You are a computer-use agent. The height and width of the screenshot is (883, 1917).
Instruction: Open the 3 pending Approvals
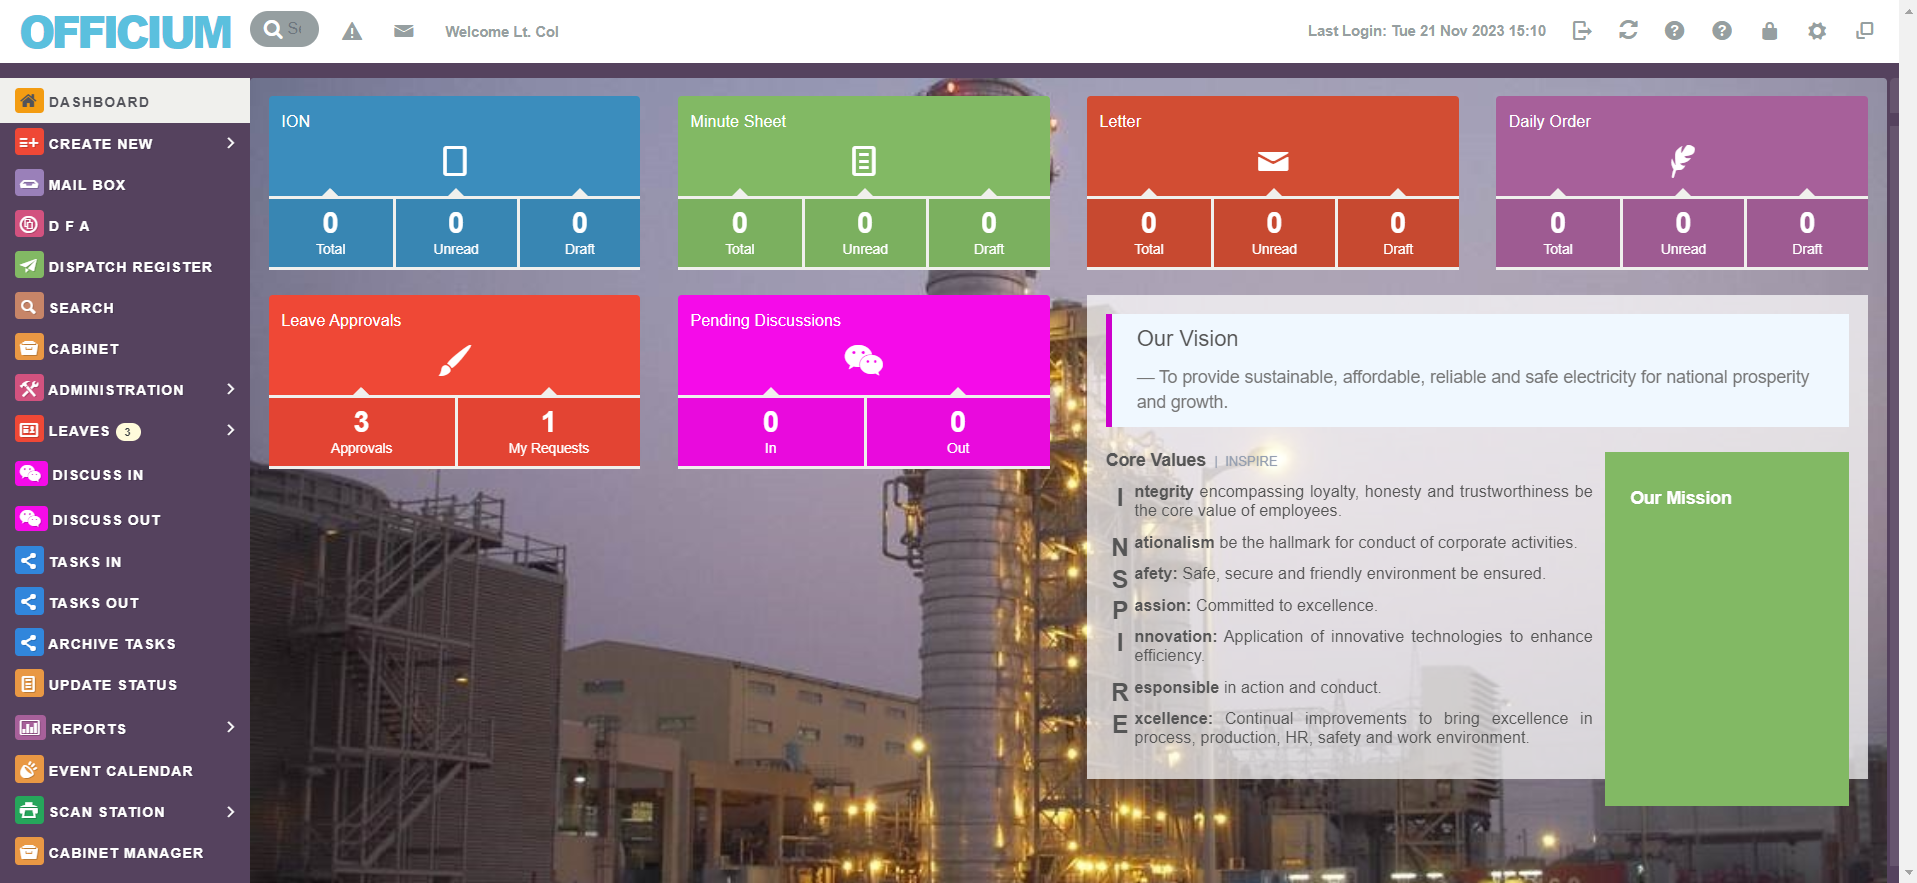361,432
